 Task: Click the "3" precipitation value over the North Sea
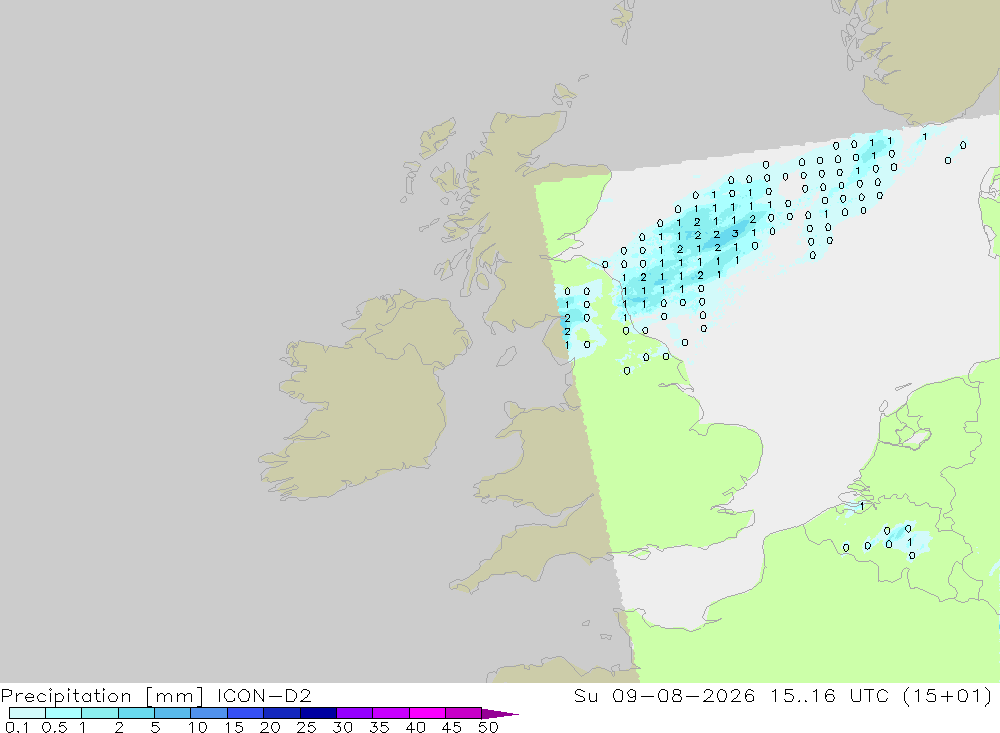click(735, 233)
